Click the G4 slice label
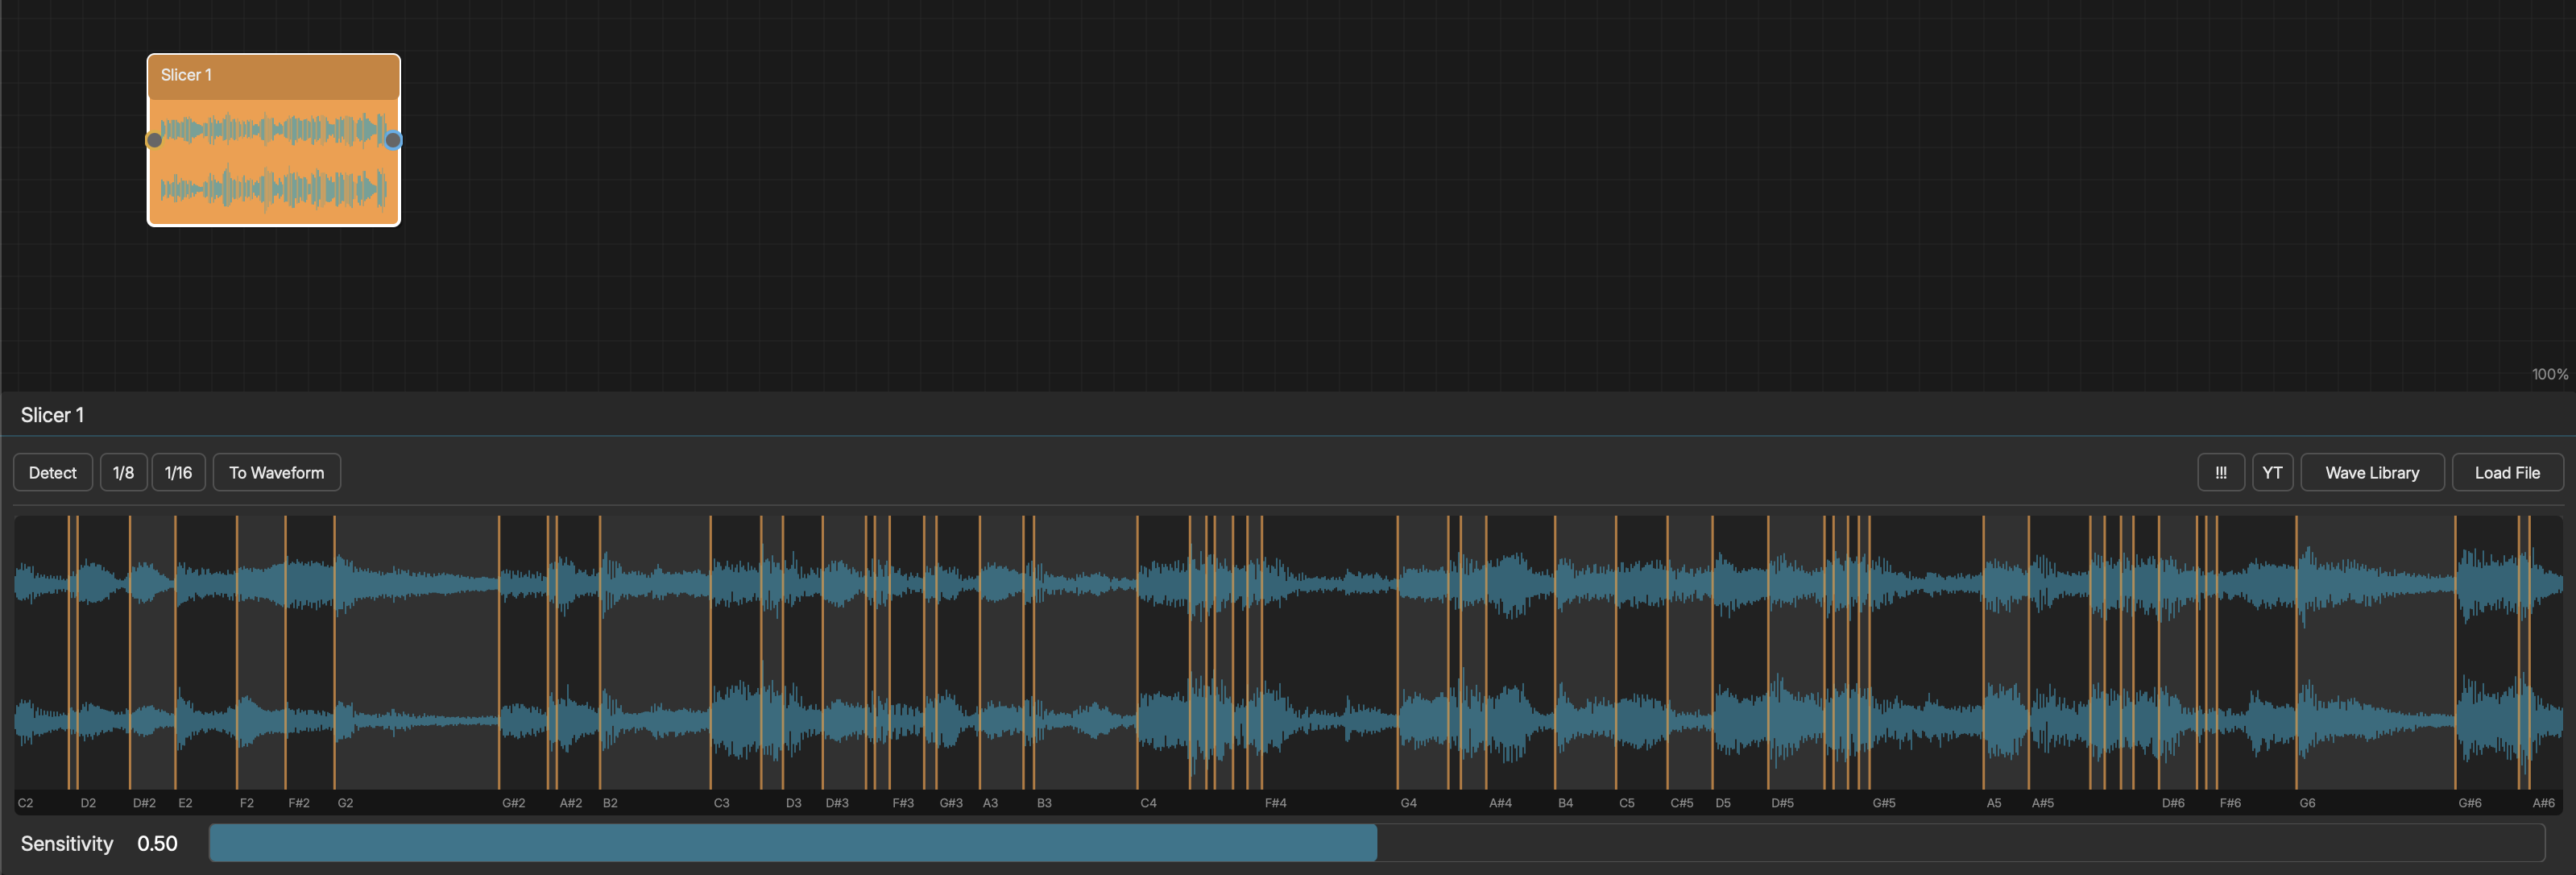This screenshot has width=2576, height=875. [x=1408, y=803]
